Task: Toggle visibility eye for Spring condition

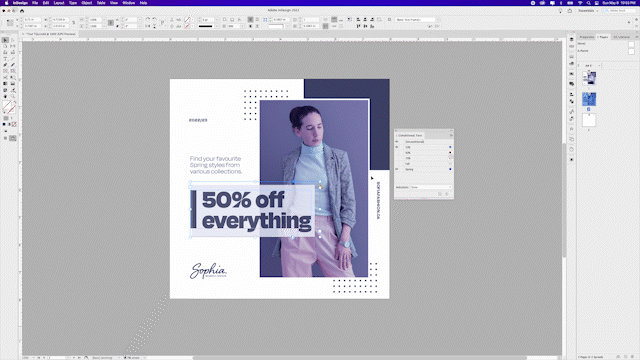Action: pyautogui.click(x=397, y=169)
